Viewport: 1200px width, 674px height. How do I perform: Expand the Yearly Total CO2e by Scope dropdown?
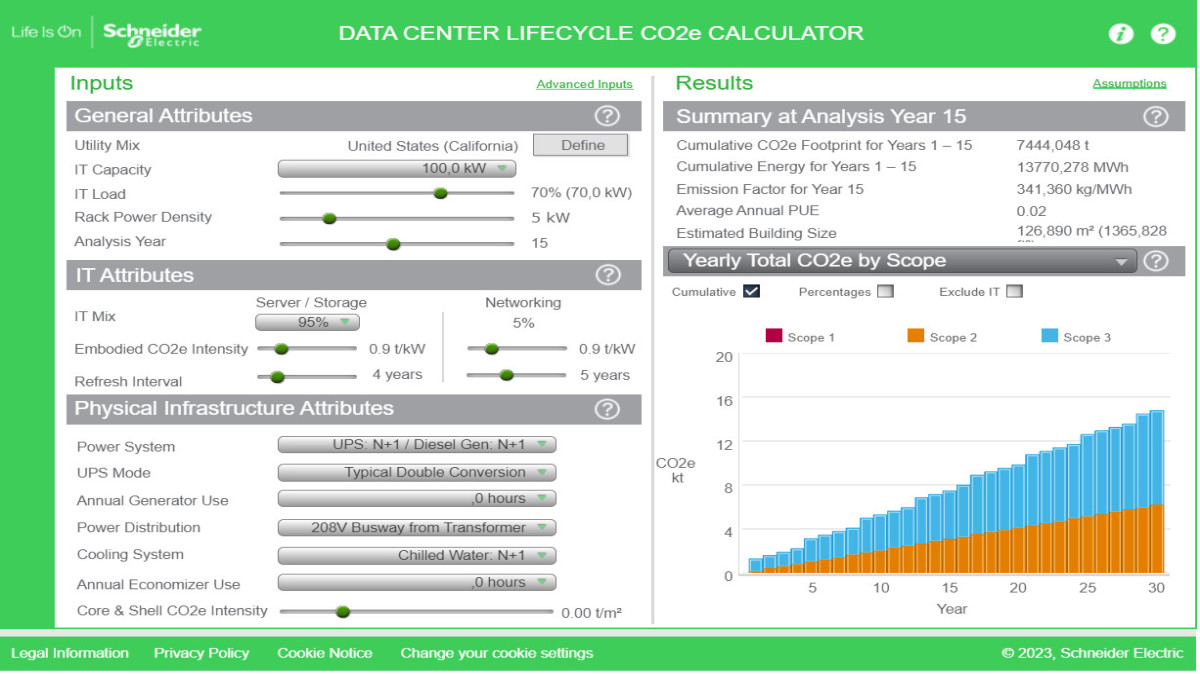[900, 261]
